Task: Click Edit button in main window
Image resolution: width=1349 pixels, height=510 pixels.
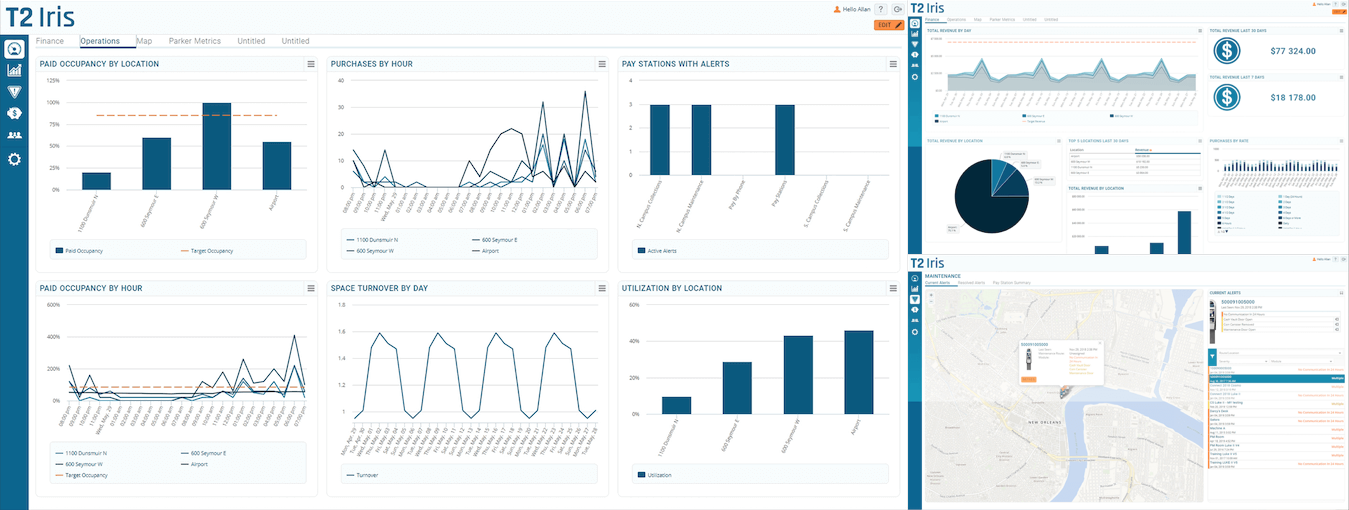Action: [889, 24]
